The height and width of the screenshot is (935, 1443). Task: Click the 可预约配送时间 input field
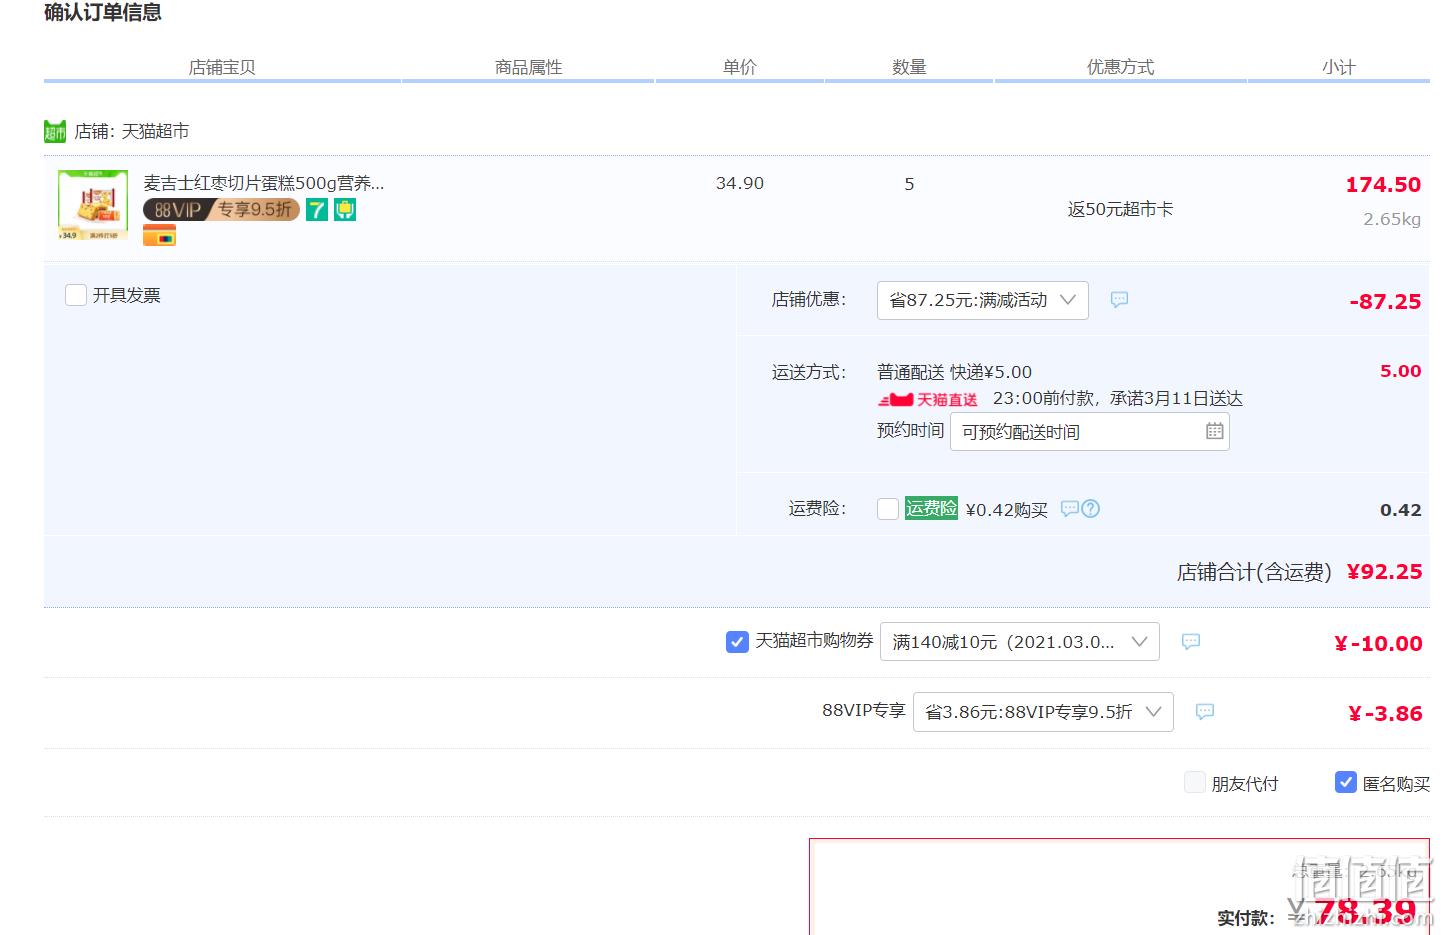1090,432
